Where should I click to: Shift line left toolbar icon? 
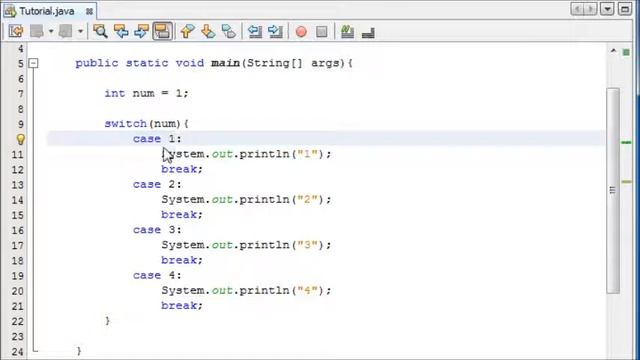(x=255, y=31)
